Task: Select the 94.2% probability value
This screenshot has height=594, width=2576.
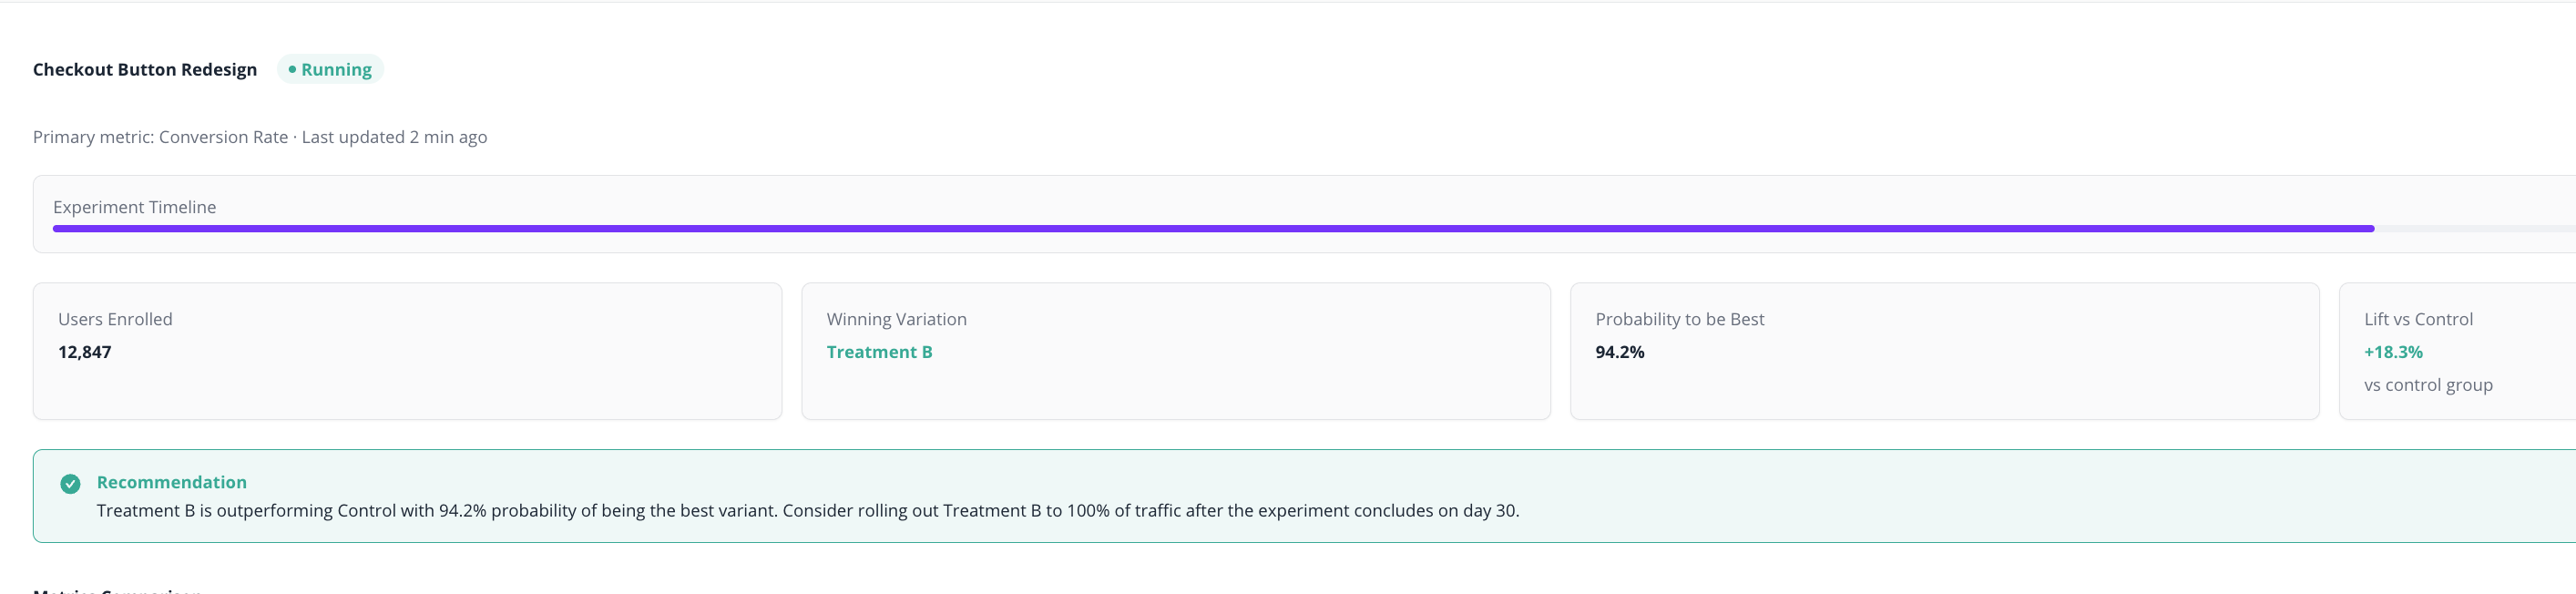Action: point(1620,352)
